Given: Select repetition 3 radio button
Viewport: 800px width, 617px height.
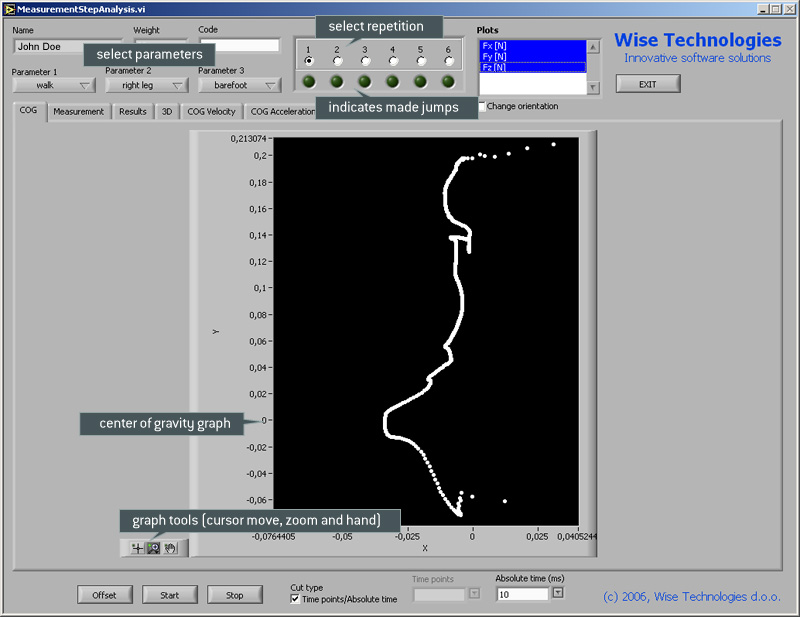Looking at the screenshot, I should [x=365, y=61].
